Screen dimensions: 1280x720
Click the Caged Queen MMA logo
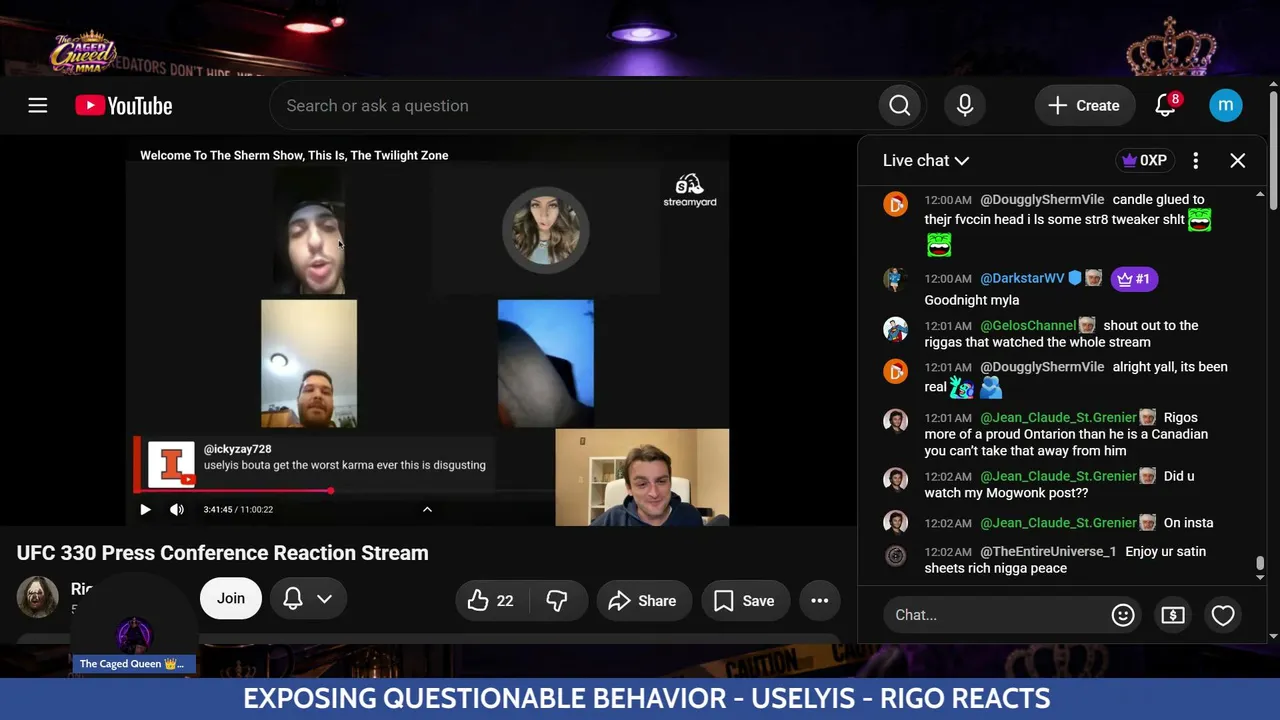[84, 52]
